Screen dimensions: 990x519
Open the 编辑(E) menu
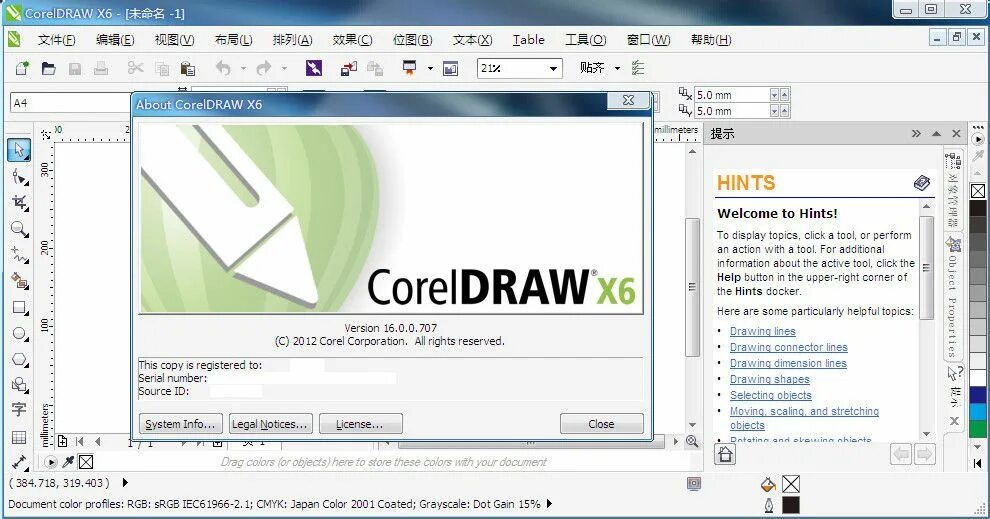tap(115, 40)
